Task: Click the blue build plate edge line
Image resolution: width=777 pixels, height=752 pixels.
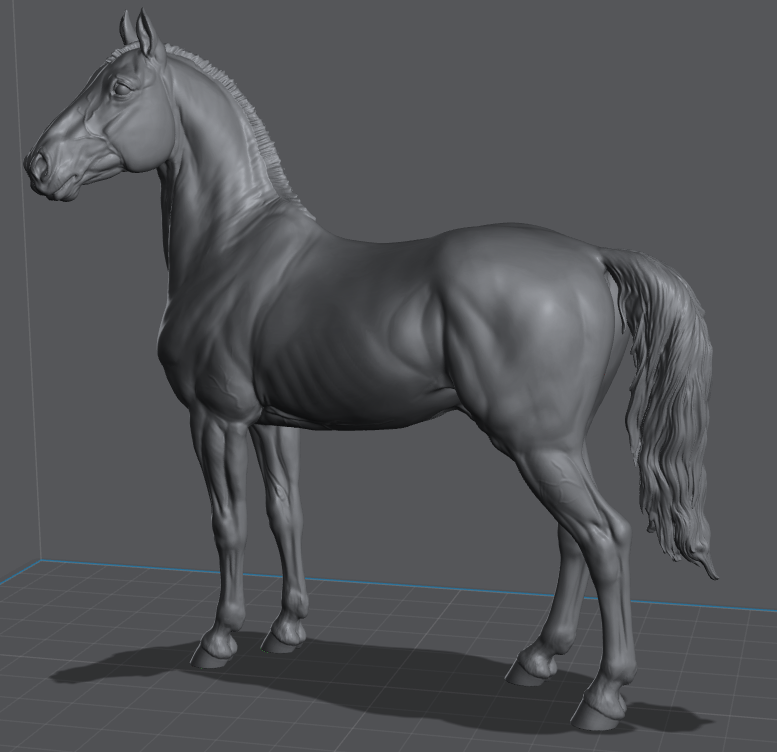Action: coord(400,585)
